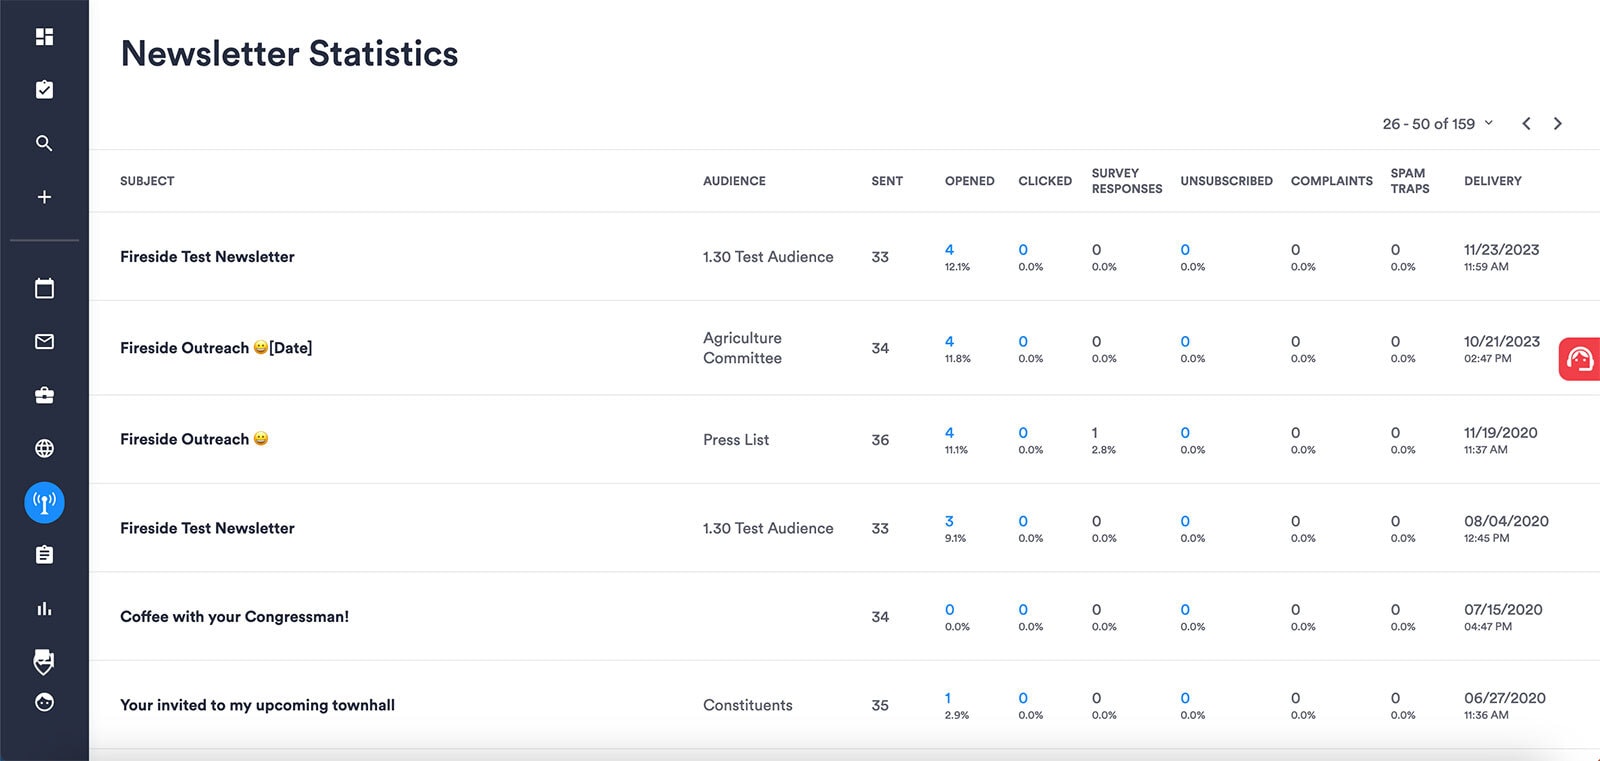Open the tasks checklist icon in sidebar
The height and width of the screenshot is (761, 1600).
(x=44, y=90)
